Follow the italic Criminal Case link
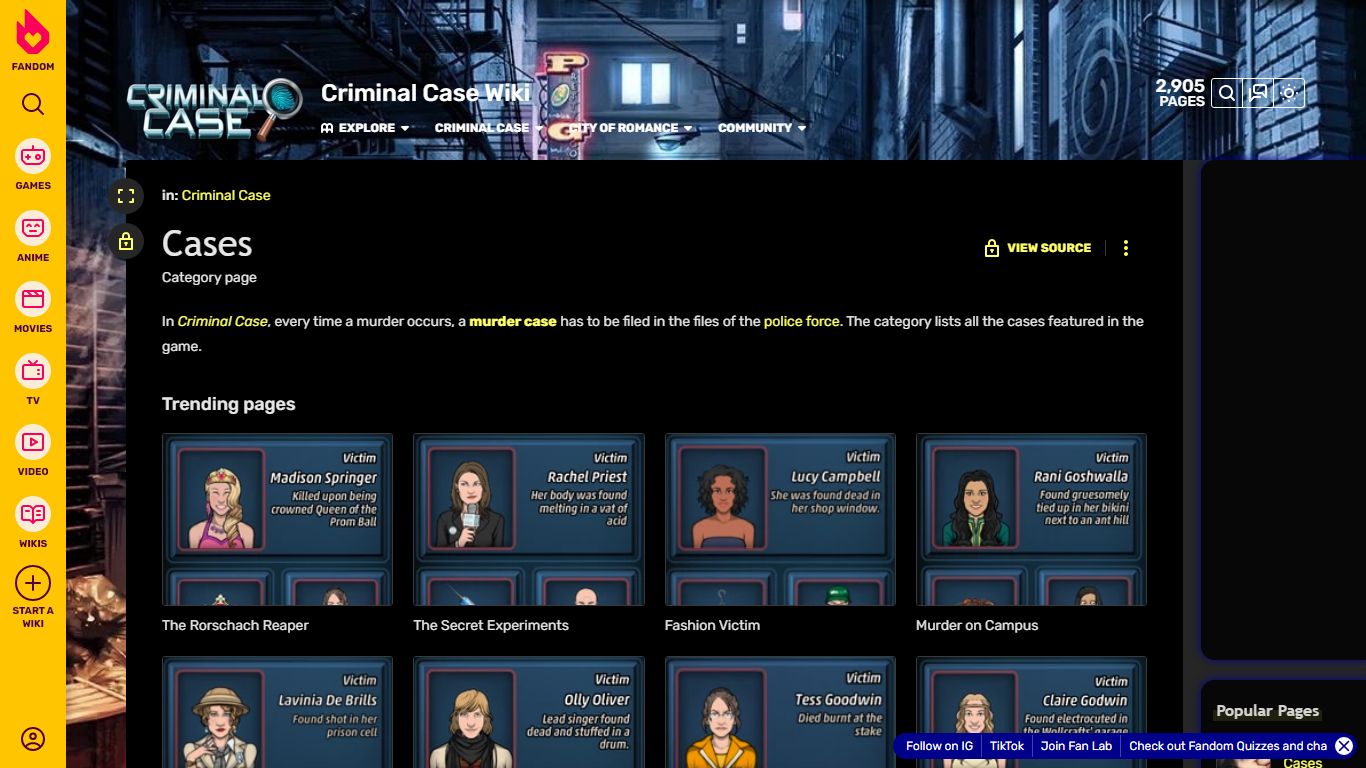 223,321
